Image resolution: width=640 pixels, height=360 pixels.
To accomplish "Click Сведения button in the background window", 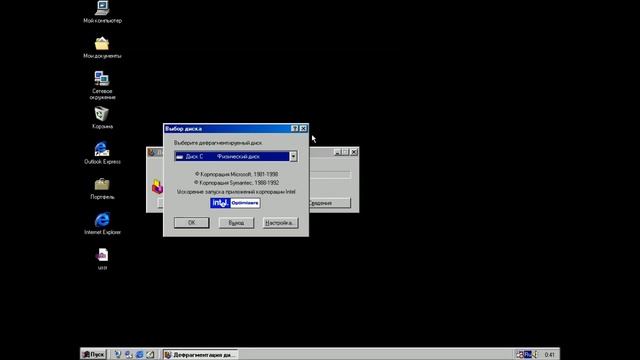I will click(x=330, y=203).
